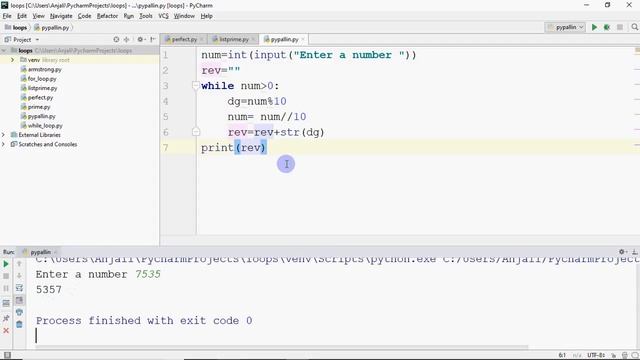
Task: Open Run panel settings gear
Action: pyautogui.click(x=622, y=252)
